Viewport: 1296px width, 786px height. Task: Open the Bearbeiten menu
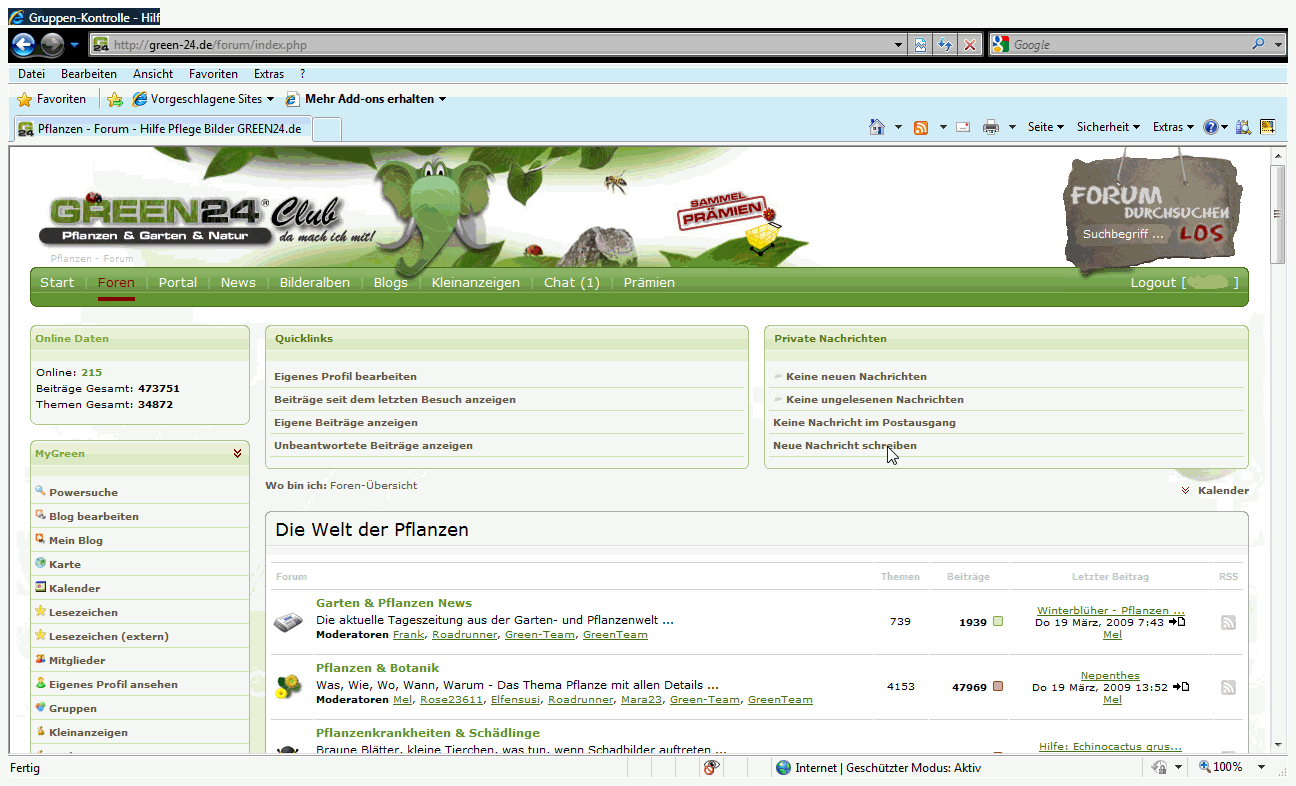pos(88,74)
